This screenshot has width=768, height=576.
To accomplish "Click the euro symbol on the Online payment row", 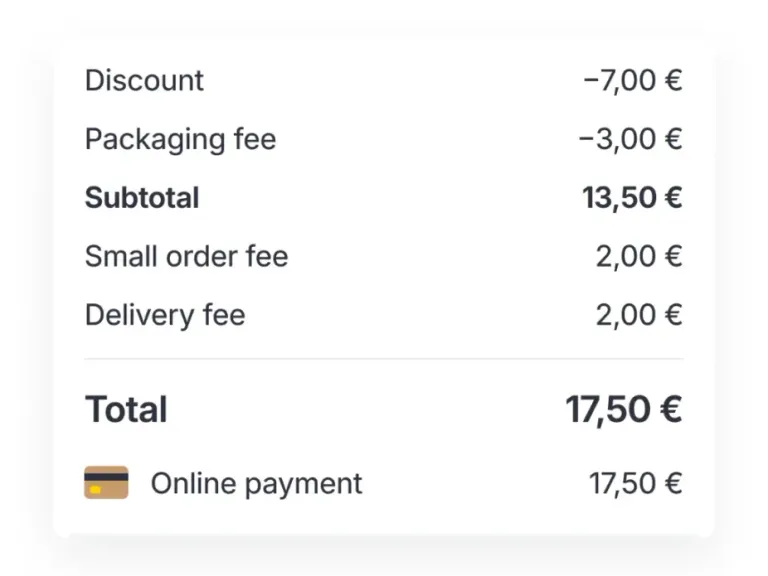I will [673, 484].
